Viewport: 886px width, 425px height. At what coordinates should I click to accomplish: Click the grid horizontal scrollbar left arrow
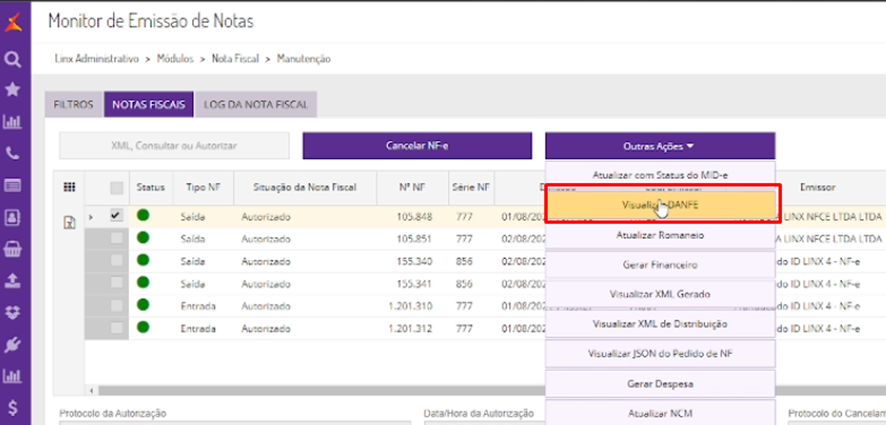coord(91,391)
